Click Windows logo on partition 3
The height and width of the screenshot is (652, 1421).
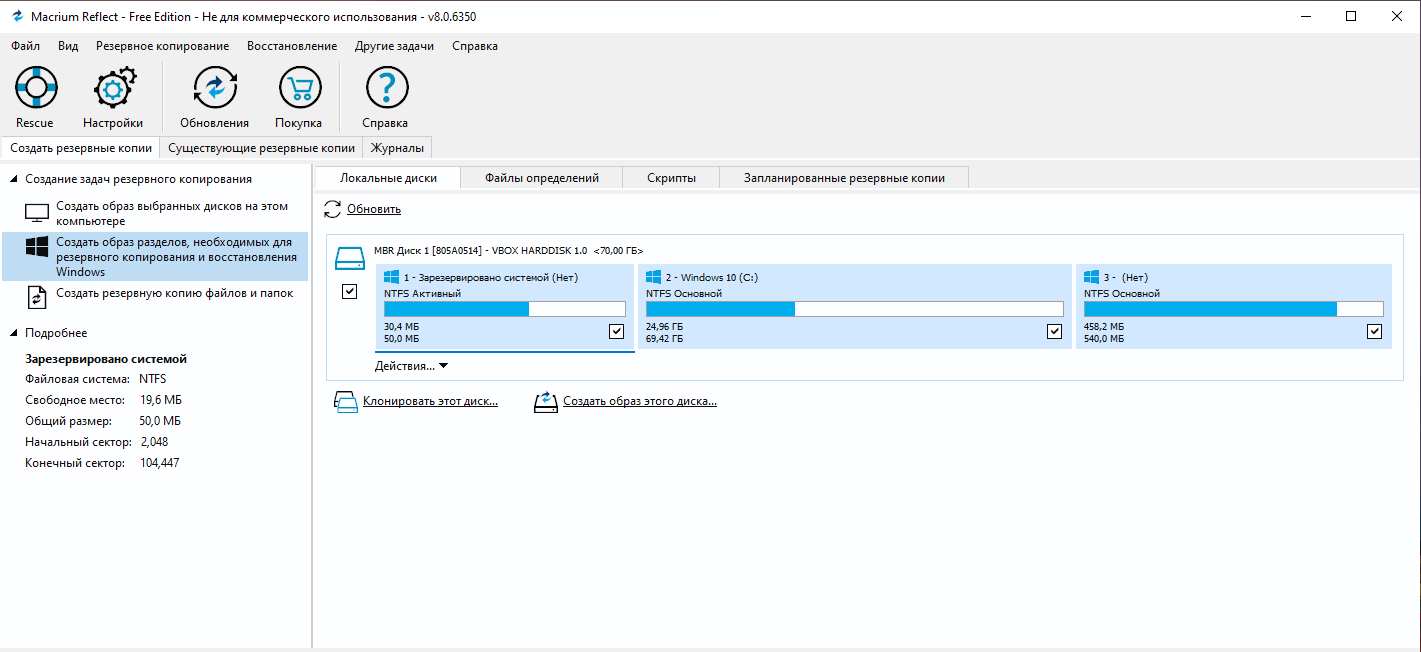[1091, 277]
